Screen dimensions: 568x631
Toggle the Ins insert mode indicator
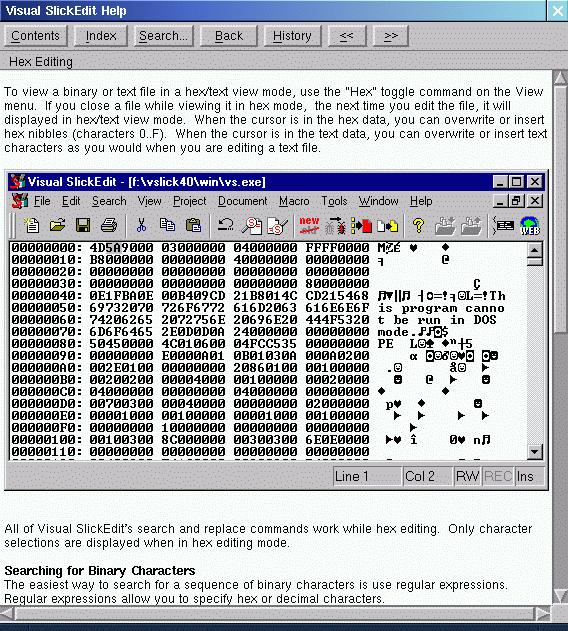pyautogui.click(x=525, y=476)
